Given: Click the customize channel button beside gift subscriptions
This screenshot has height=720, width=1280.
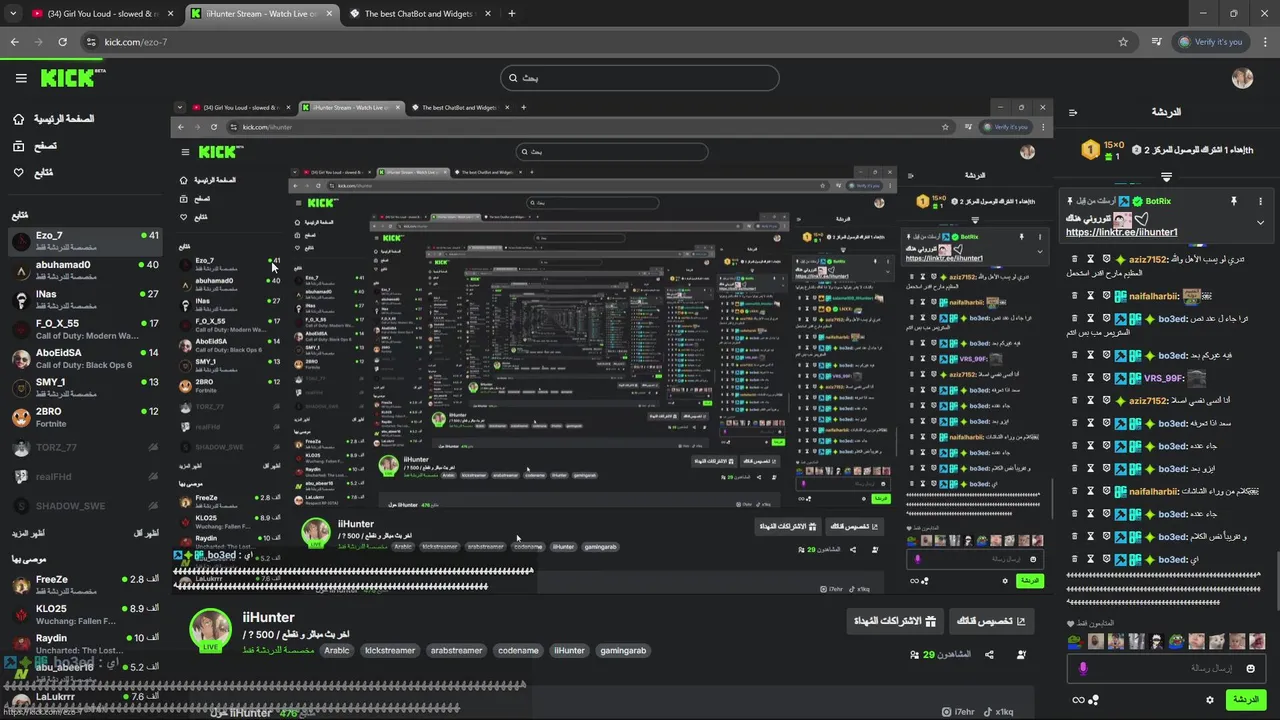Looking at the screenshot, I should coord(991,621).
